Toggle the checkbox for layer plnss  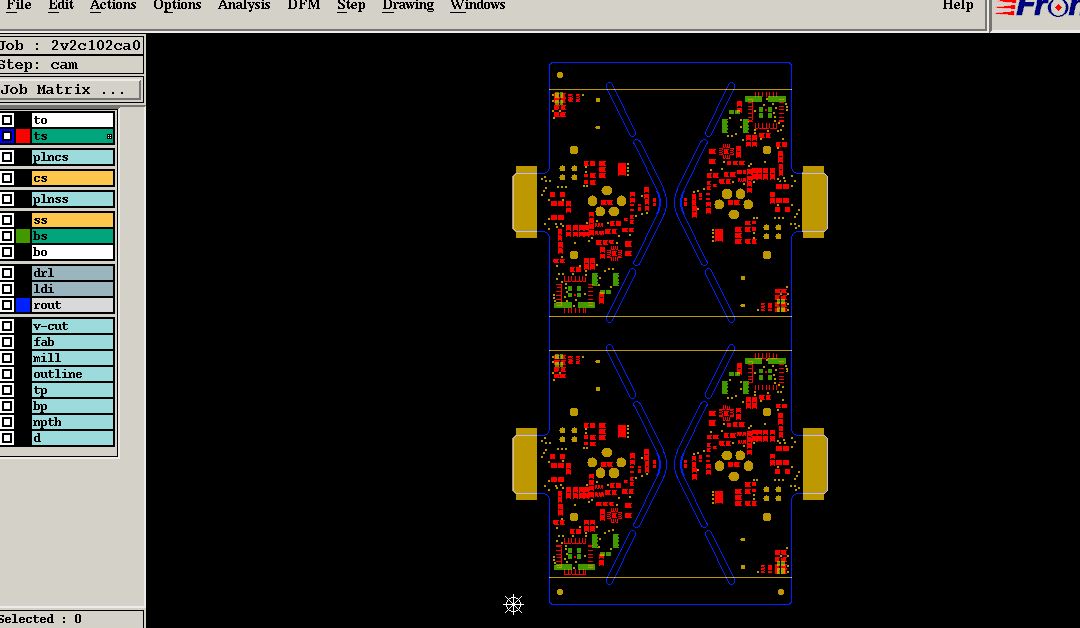(x=8, y=199)
